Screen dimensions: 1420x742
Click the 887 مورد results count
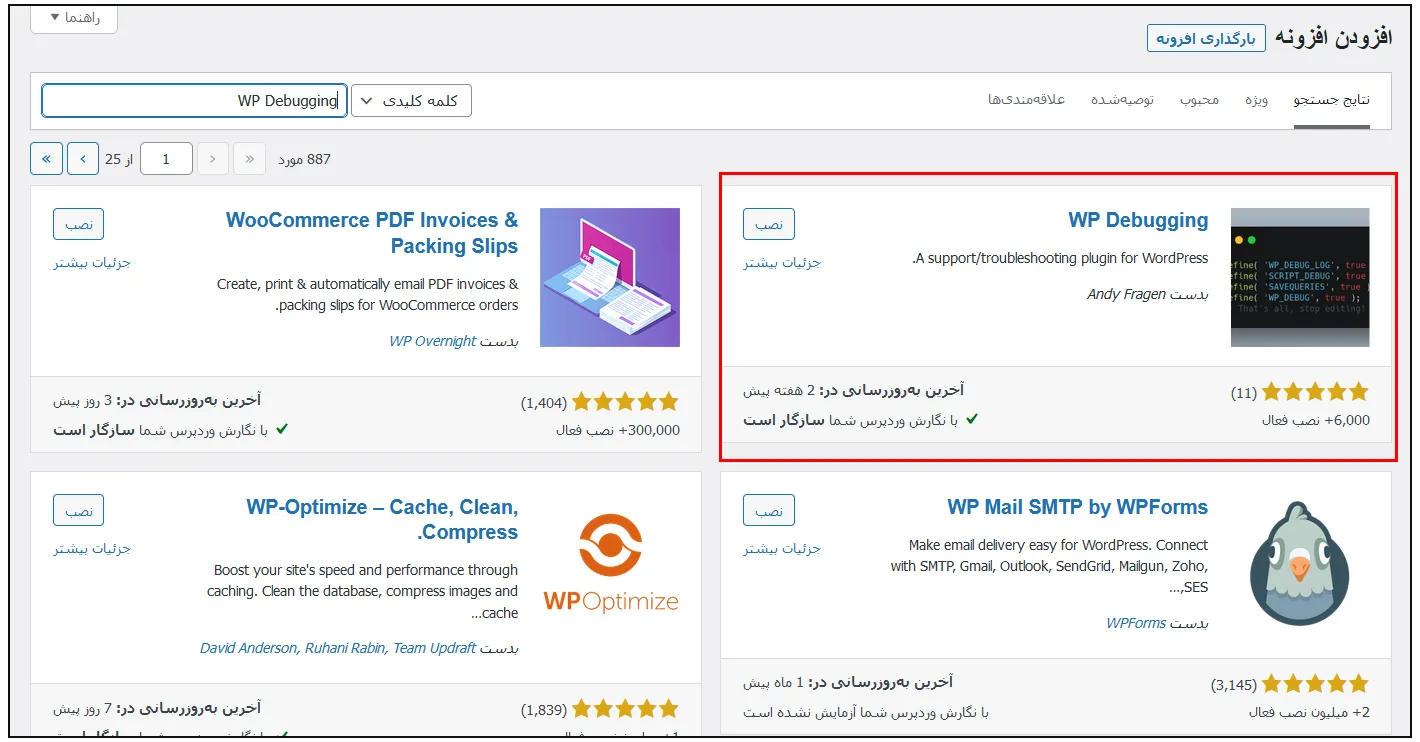coord(304,159)
